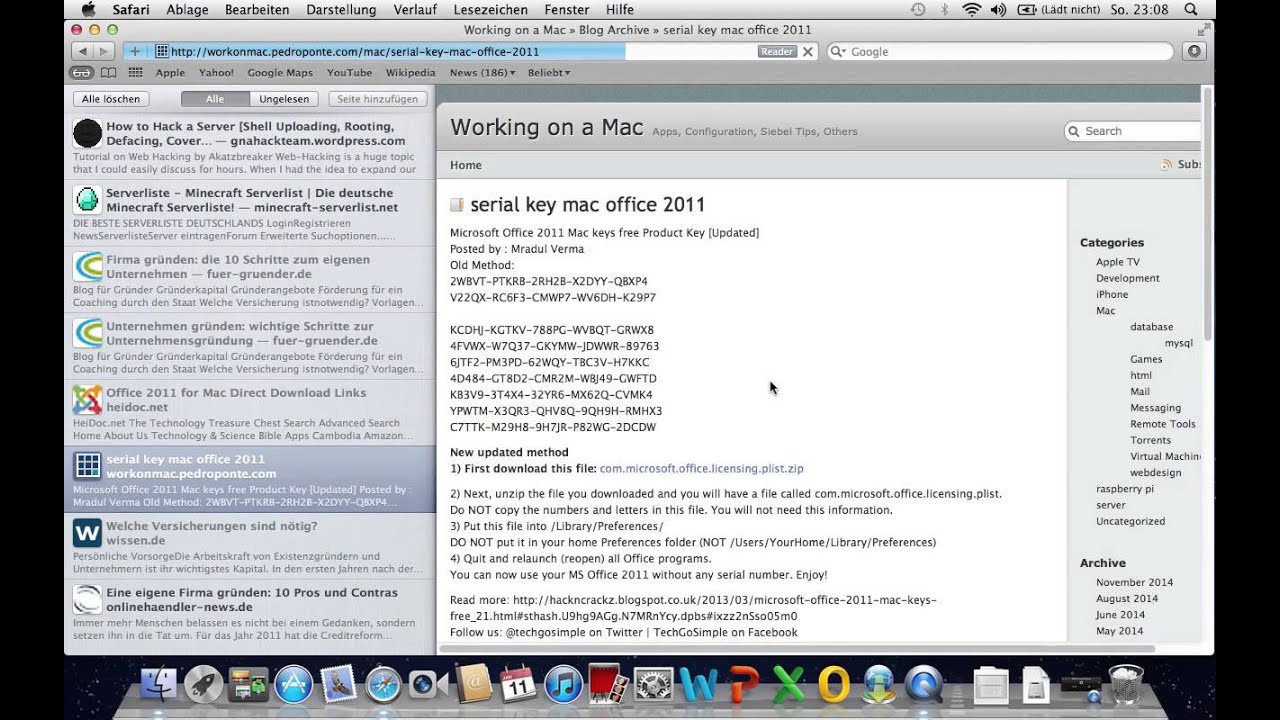The width and height of the screenshot is (1280, 720).
Task: Open the Fenster menu
Action: [x=566, y=9]
